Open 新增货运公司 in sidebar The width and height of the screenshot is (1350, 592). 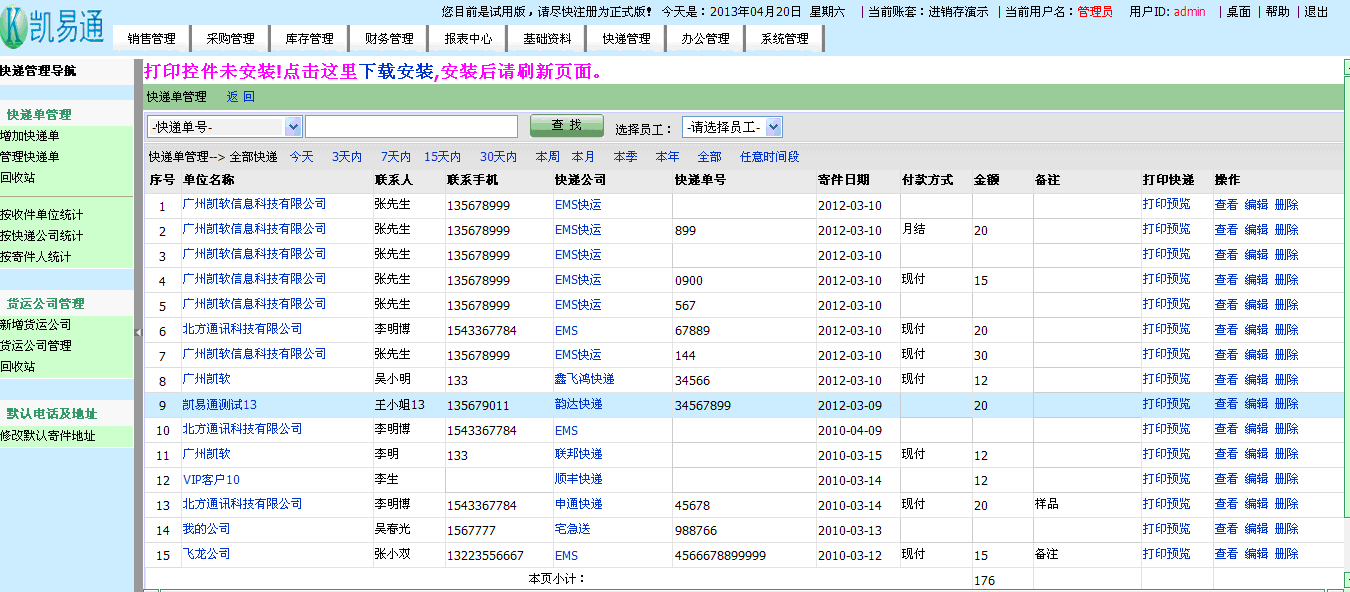click(36, 325)
